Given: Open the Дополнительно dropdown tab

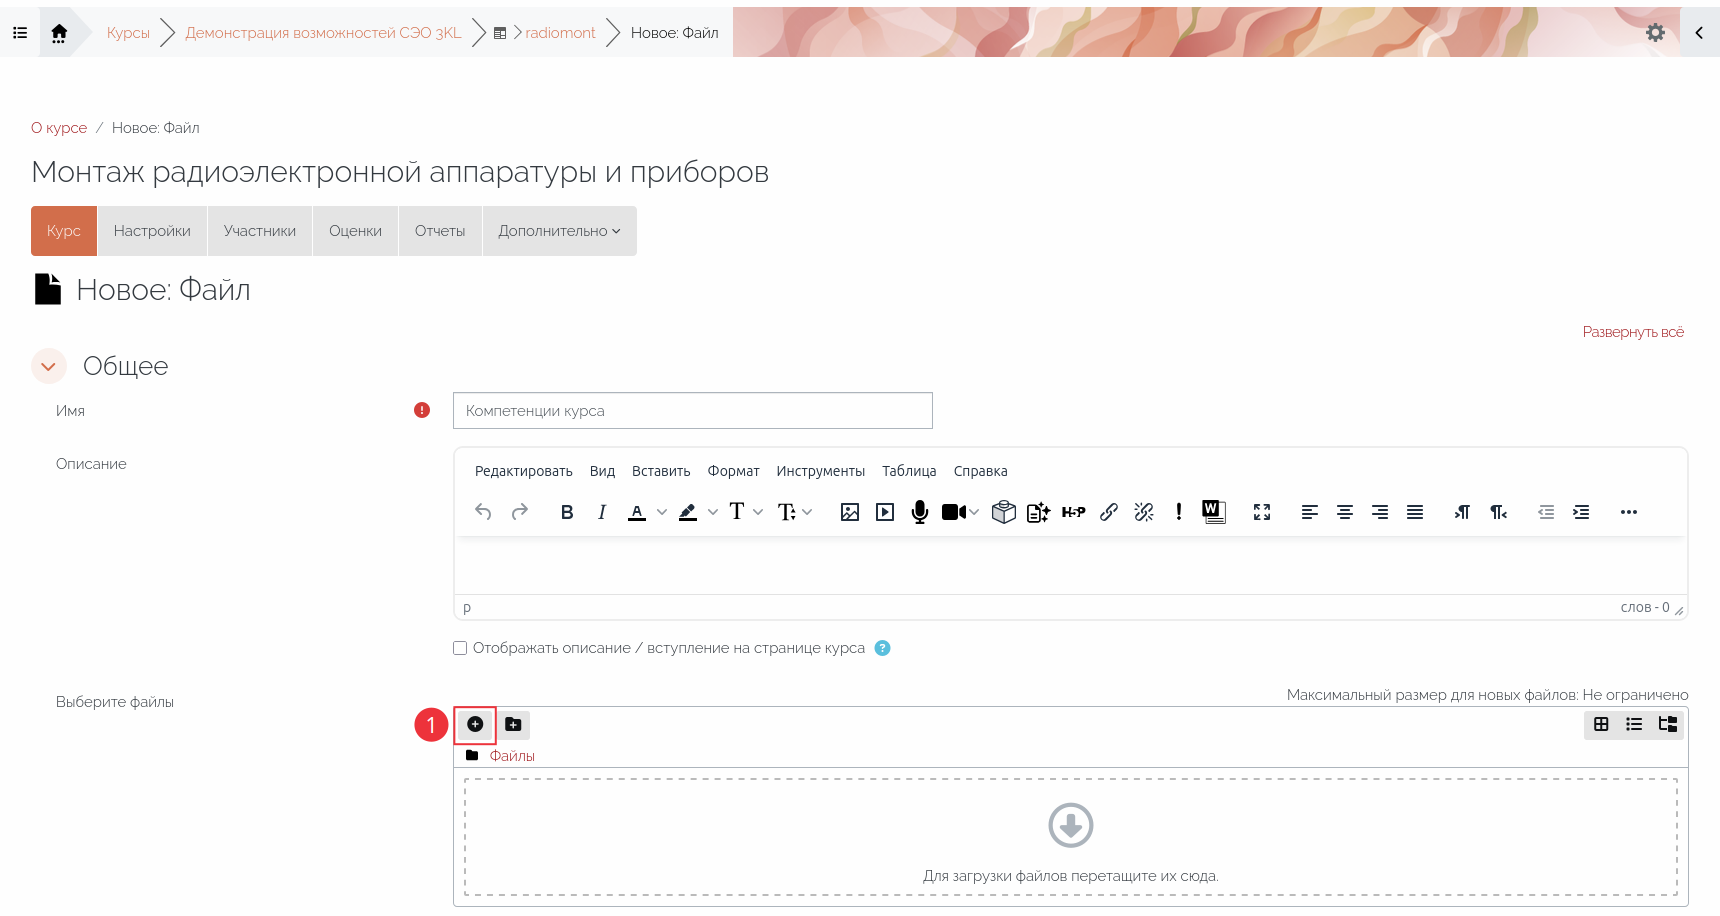Looking at the screenshot, I should coord(559,231).
